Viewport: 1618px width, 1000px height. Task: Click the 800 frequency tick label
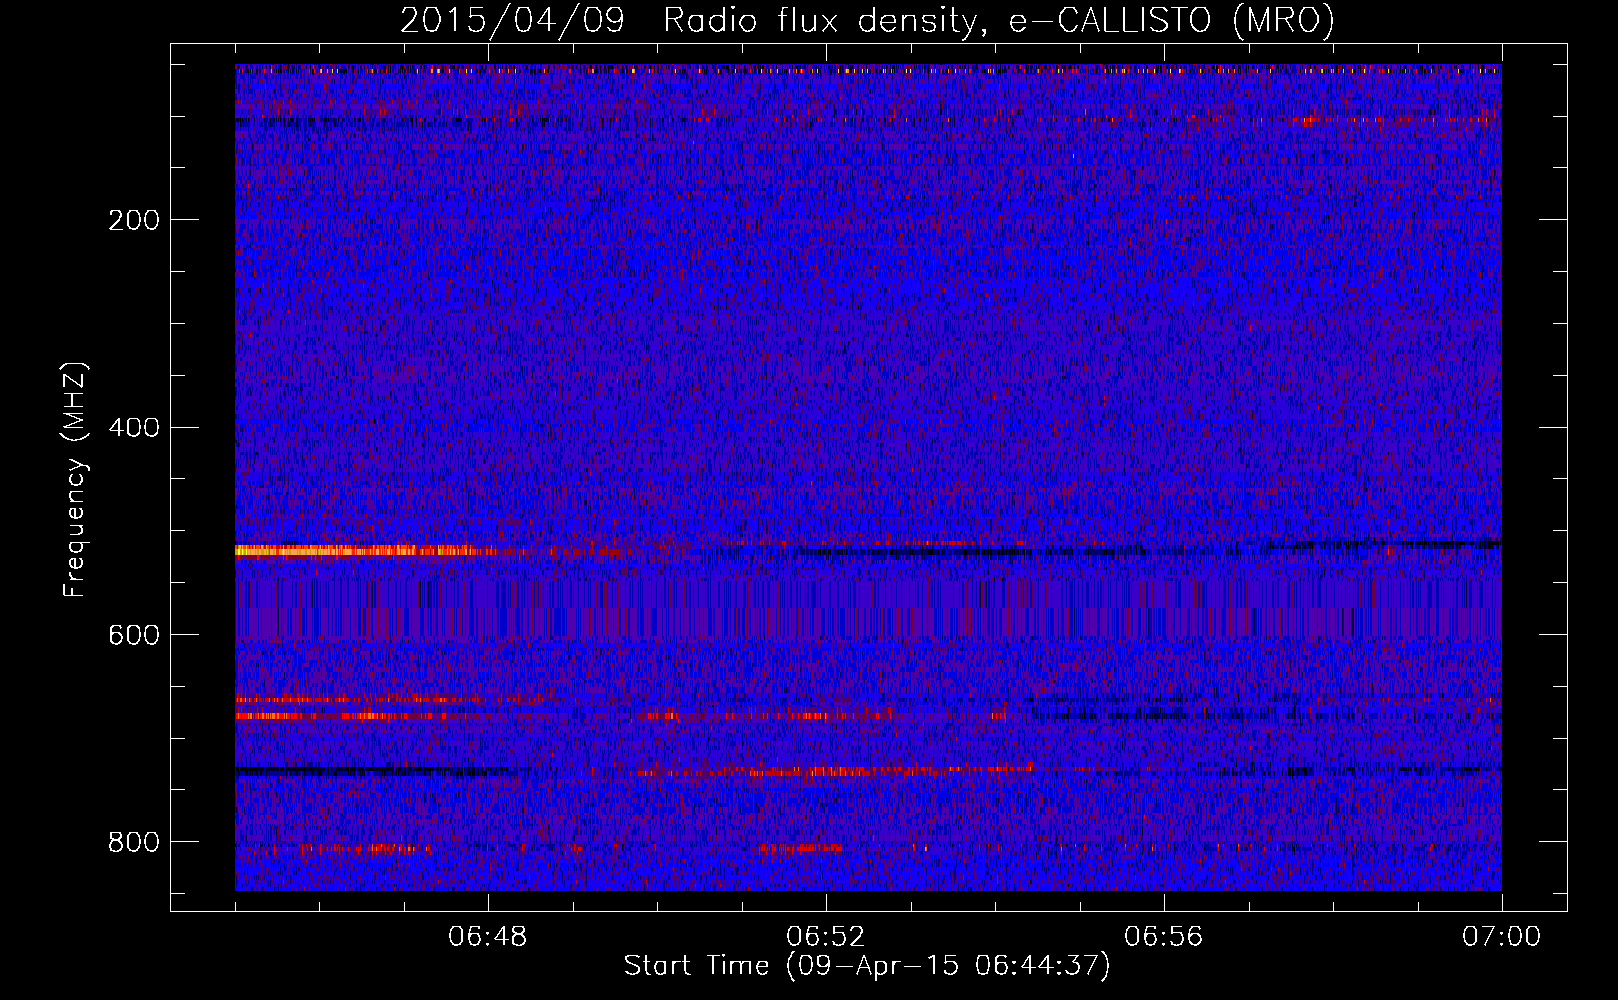(134, 842)
